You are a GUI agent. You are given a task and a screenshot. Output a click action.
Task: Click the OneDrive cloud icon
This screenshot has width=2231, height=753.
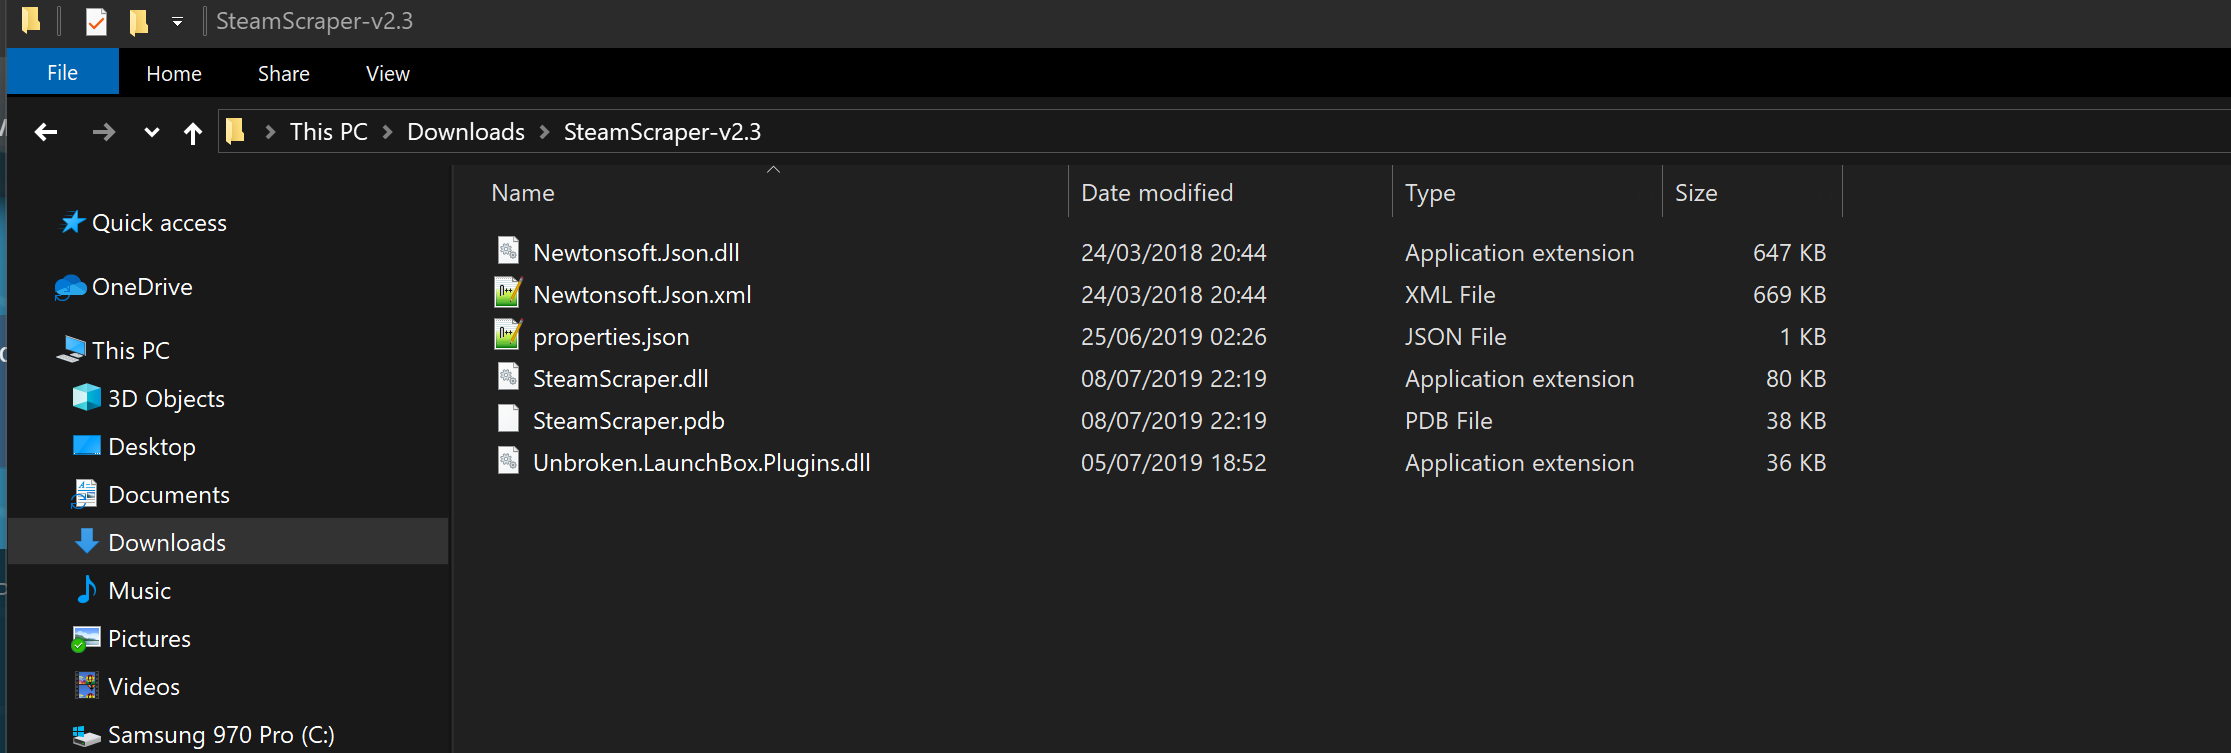[70, 287]
